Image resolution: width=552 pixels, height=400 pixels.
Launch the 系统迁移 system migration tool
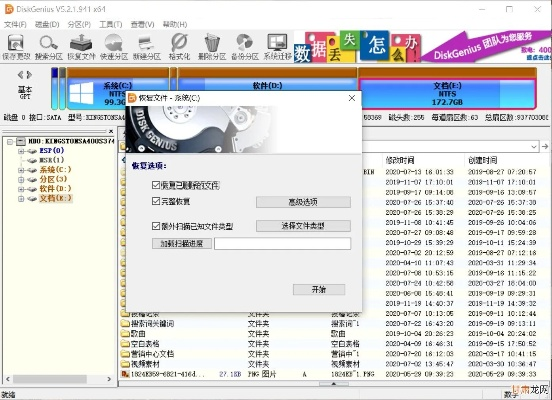[x=277, y=47]
